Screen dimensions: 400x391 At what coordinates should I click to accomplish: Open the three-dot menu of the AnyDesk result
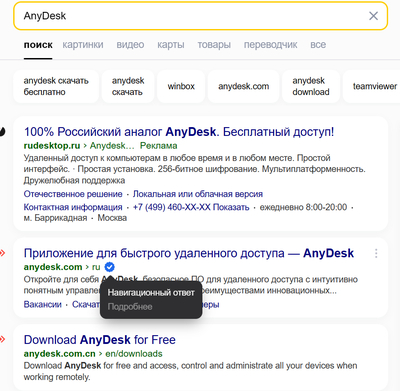[376, 253]
